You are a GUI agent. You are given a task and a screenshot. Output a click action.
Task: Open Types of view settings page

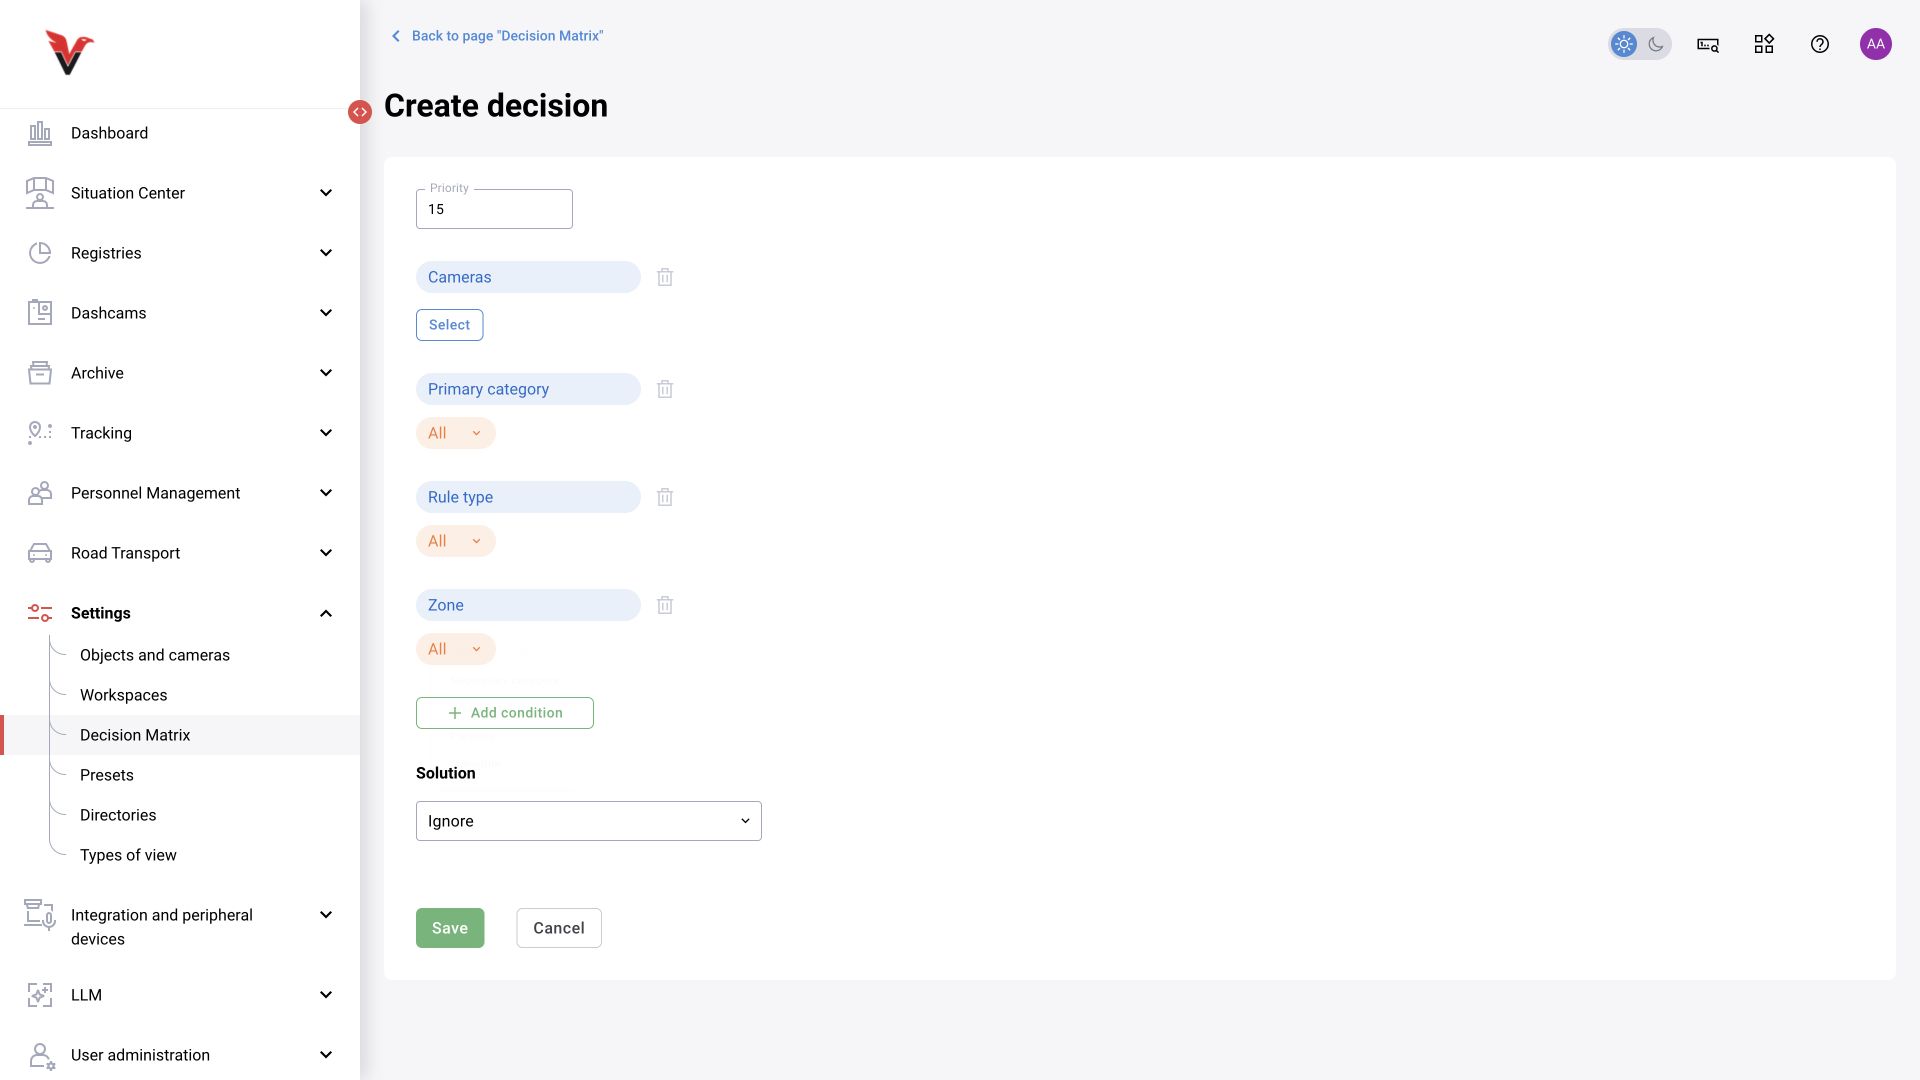[128, 855]
